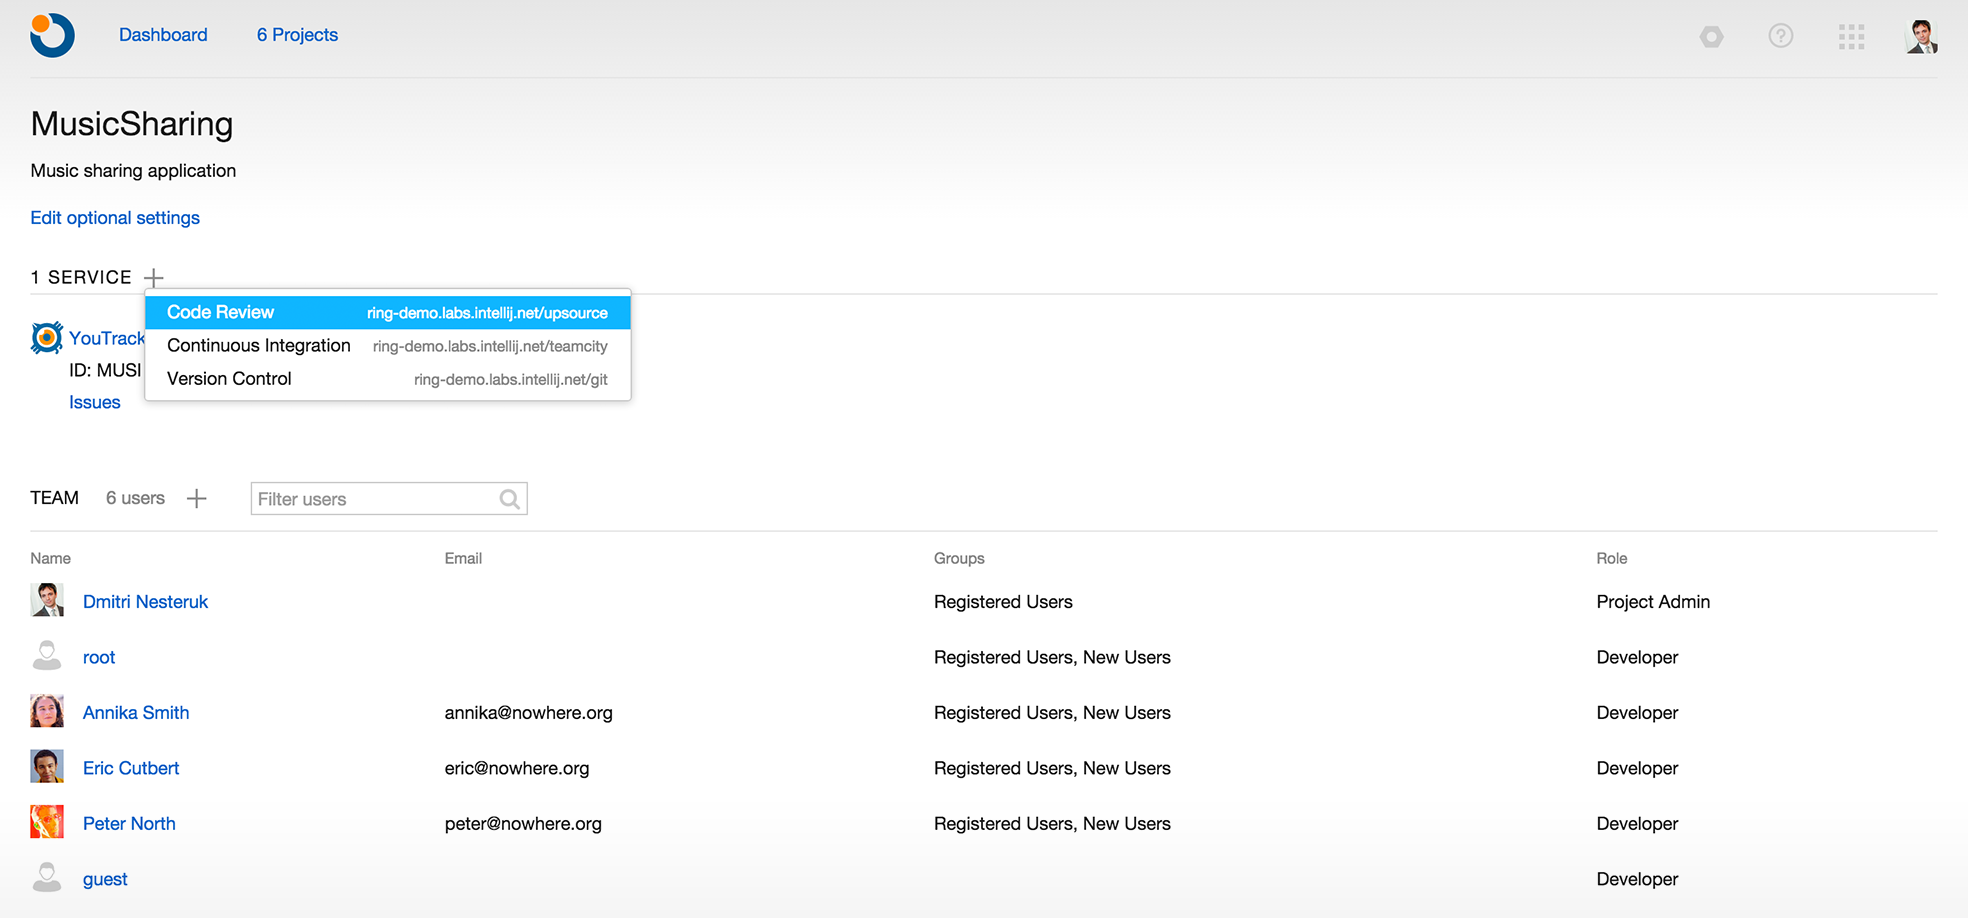Open the guest user profile

pos(105,879)
